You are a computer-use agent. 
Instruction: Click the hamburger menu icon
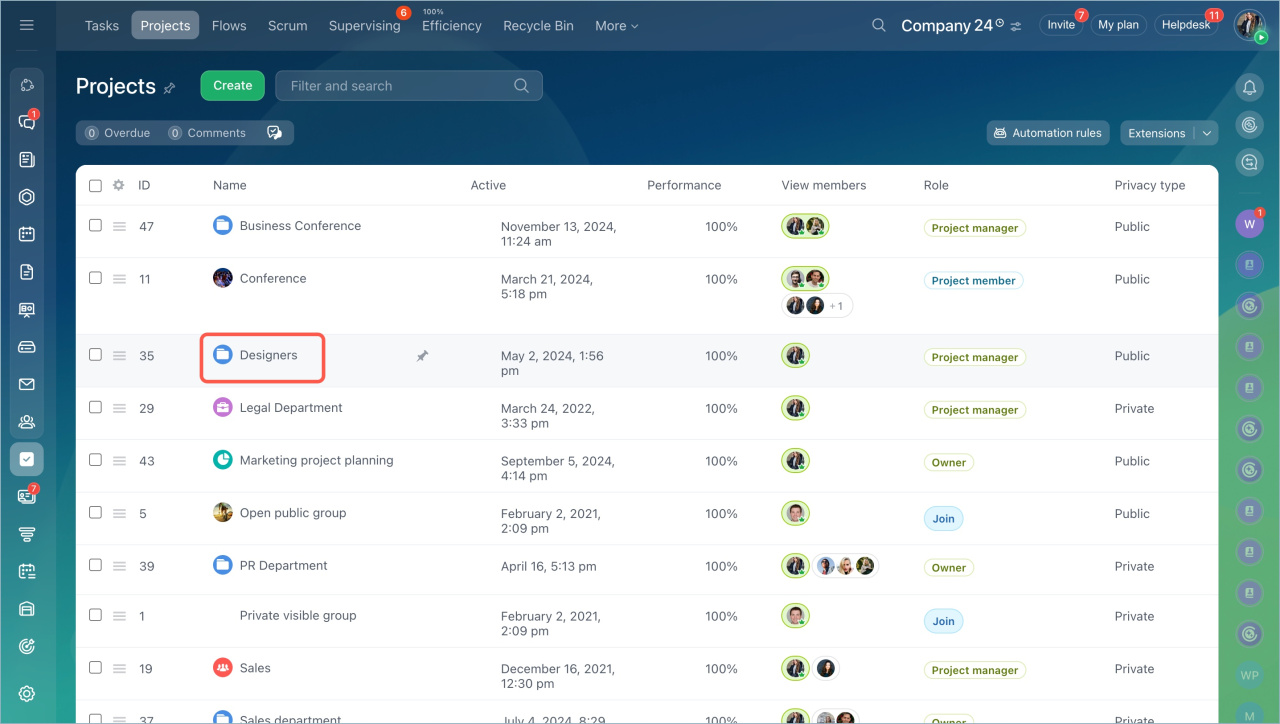tap(27, 25)
